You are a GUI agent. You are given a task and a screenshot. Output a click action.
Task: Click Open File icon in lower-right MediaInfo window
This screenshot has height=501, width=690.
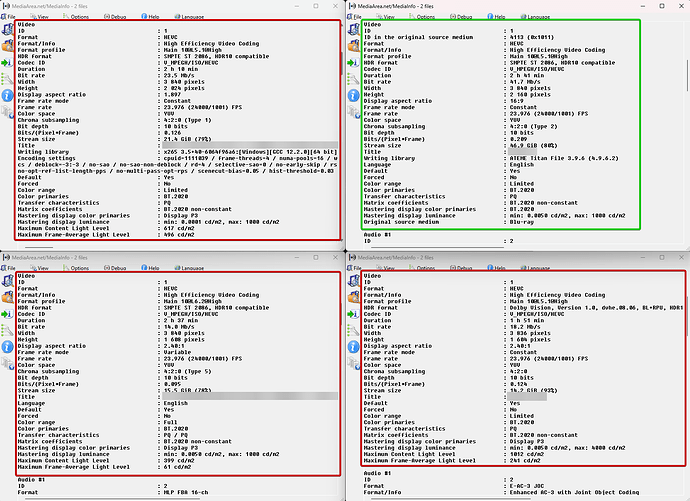coord(354,281)
